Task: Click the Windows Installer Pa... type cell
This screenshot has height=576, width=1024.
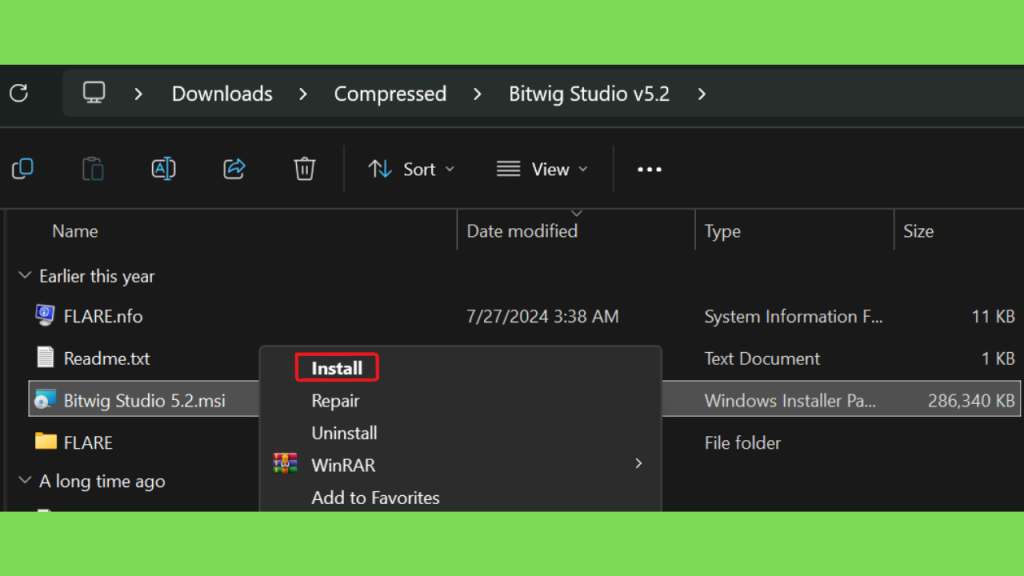Action: click(x=790, y=400)
